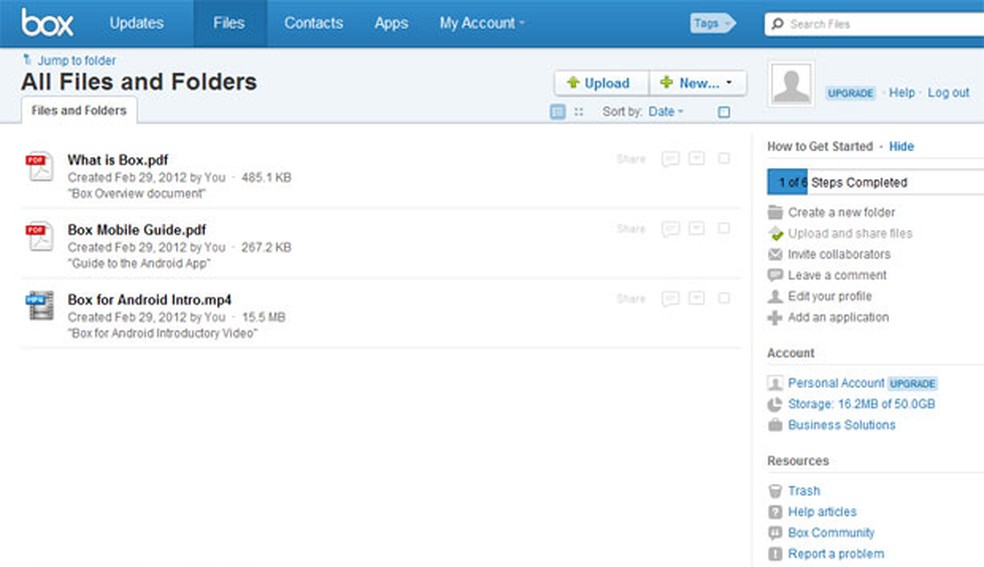Check the box for What is Box.pdf
Image resolution: width=984 pixels, height=567 pixels.
[724, 158]
